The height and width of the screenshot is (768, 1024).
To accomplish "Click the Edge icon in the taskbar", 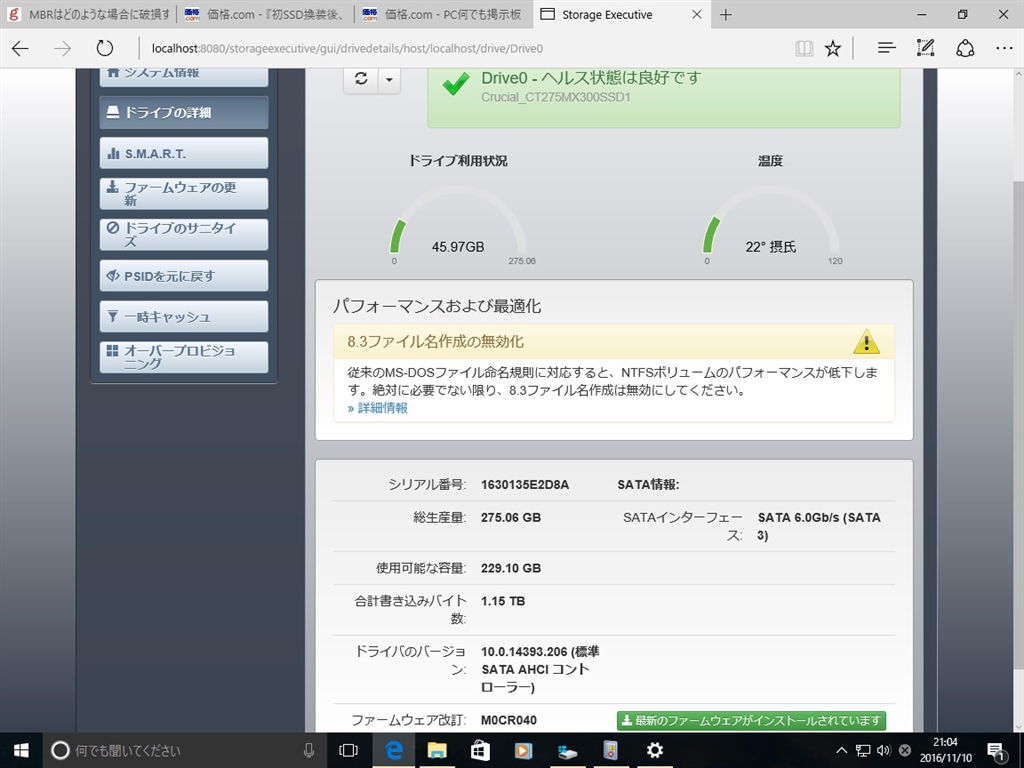I will [394, 750].
